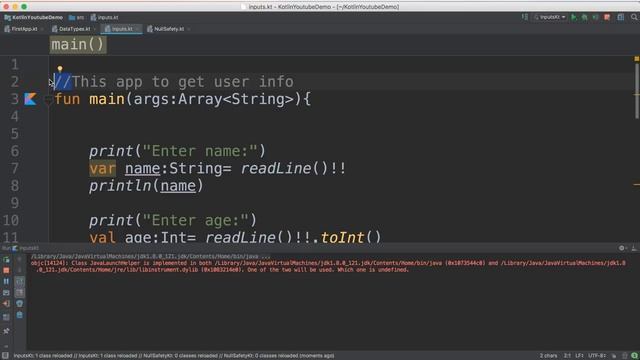Screen dimensions: 640x360
Task: Click the Rerun icon in Run panel
Action: point(6,260)
